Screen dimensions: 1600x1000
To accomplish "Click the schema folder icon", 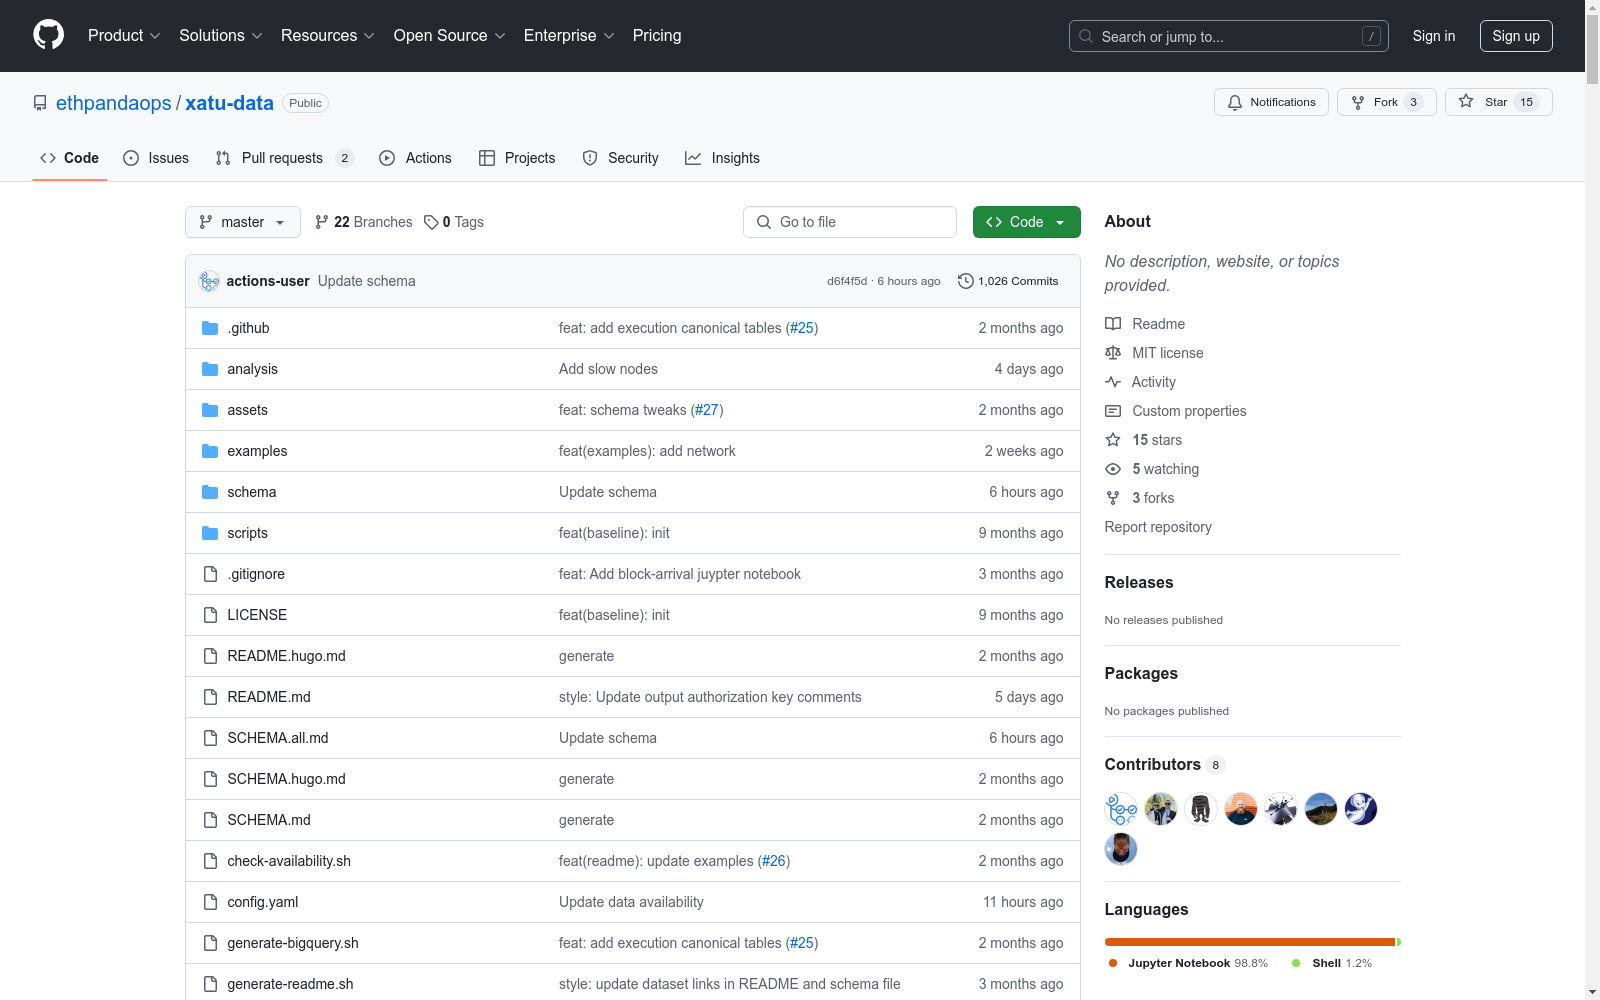I will pyautogui.click(x=210, y=492).
